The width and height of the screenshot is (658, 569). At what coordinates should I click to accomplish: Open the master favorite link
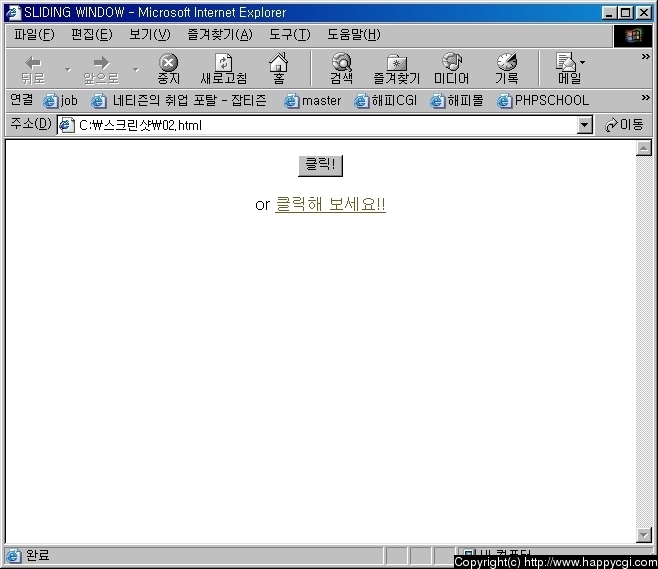(312, 101)
